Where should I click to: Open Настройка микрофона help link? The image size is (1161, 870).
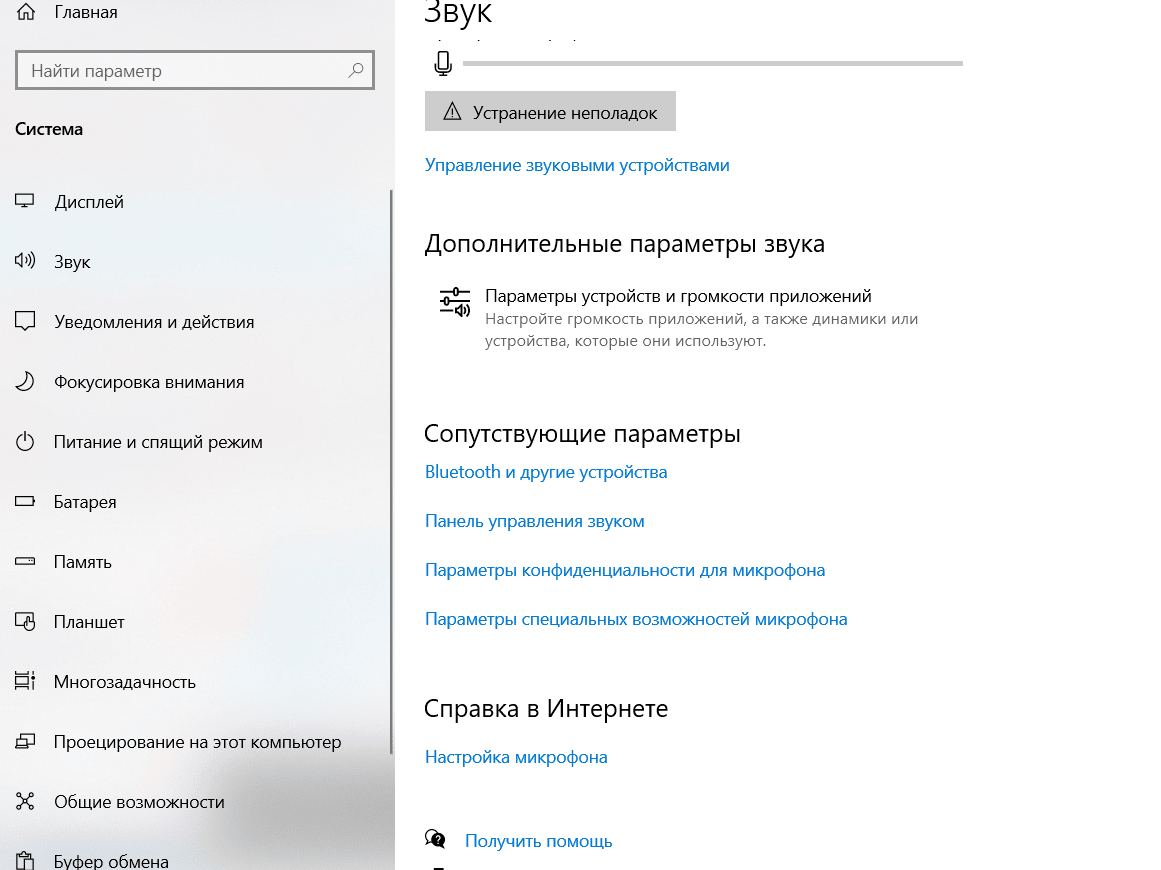click(x=516, y=757)
